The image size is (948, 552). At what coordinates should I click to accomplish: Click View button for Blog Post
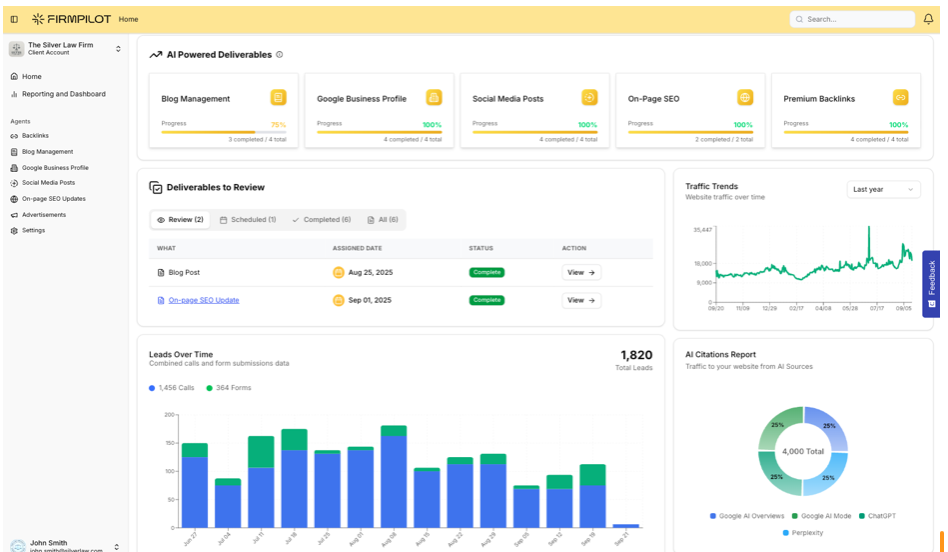pos(581,272)
